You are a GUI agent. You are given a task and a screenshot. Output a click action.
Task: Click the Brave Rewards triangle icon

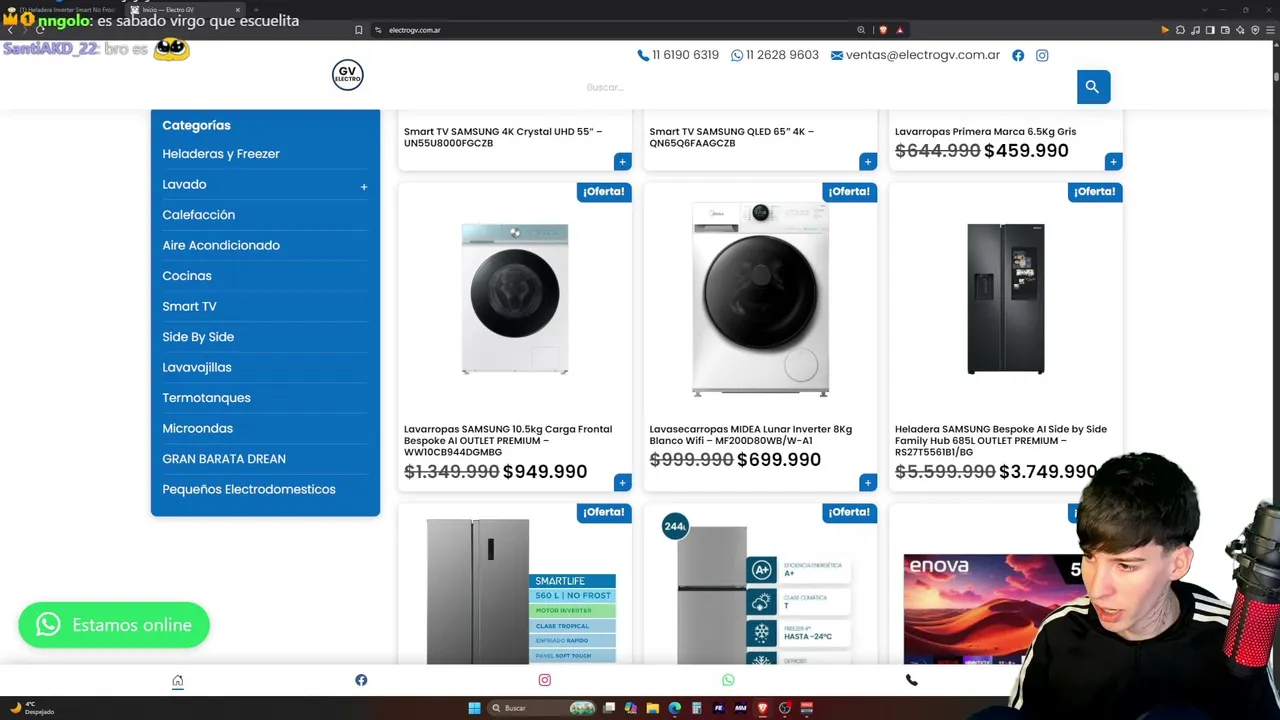click(x=900, y=30)
